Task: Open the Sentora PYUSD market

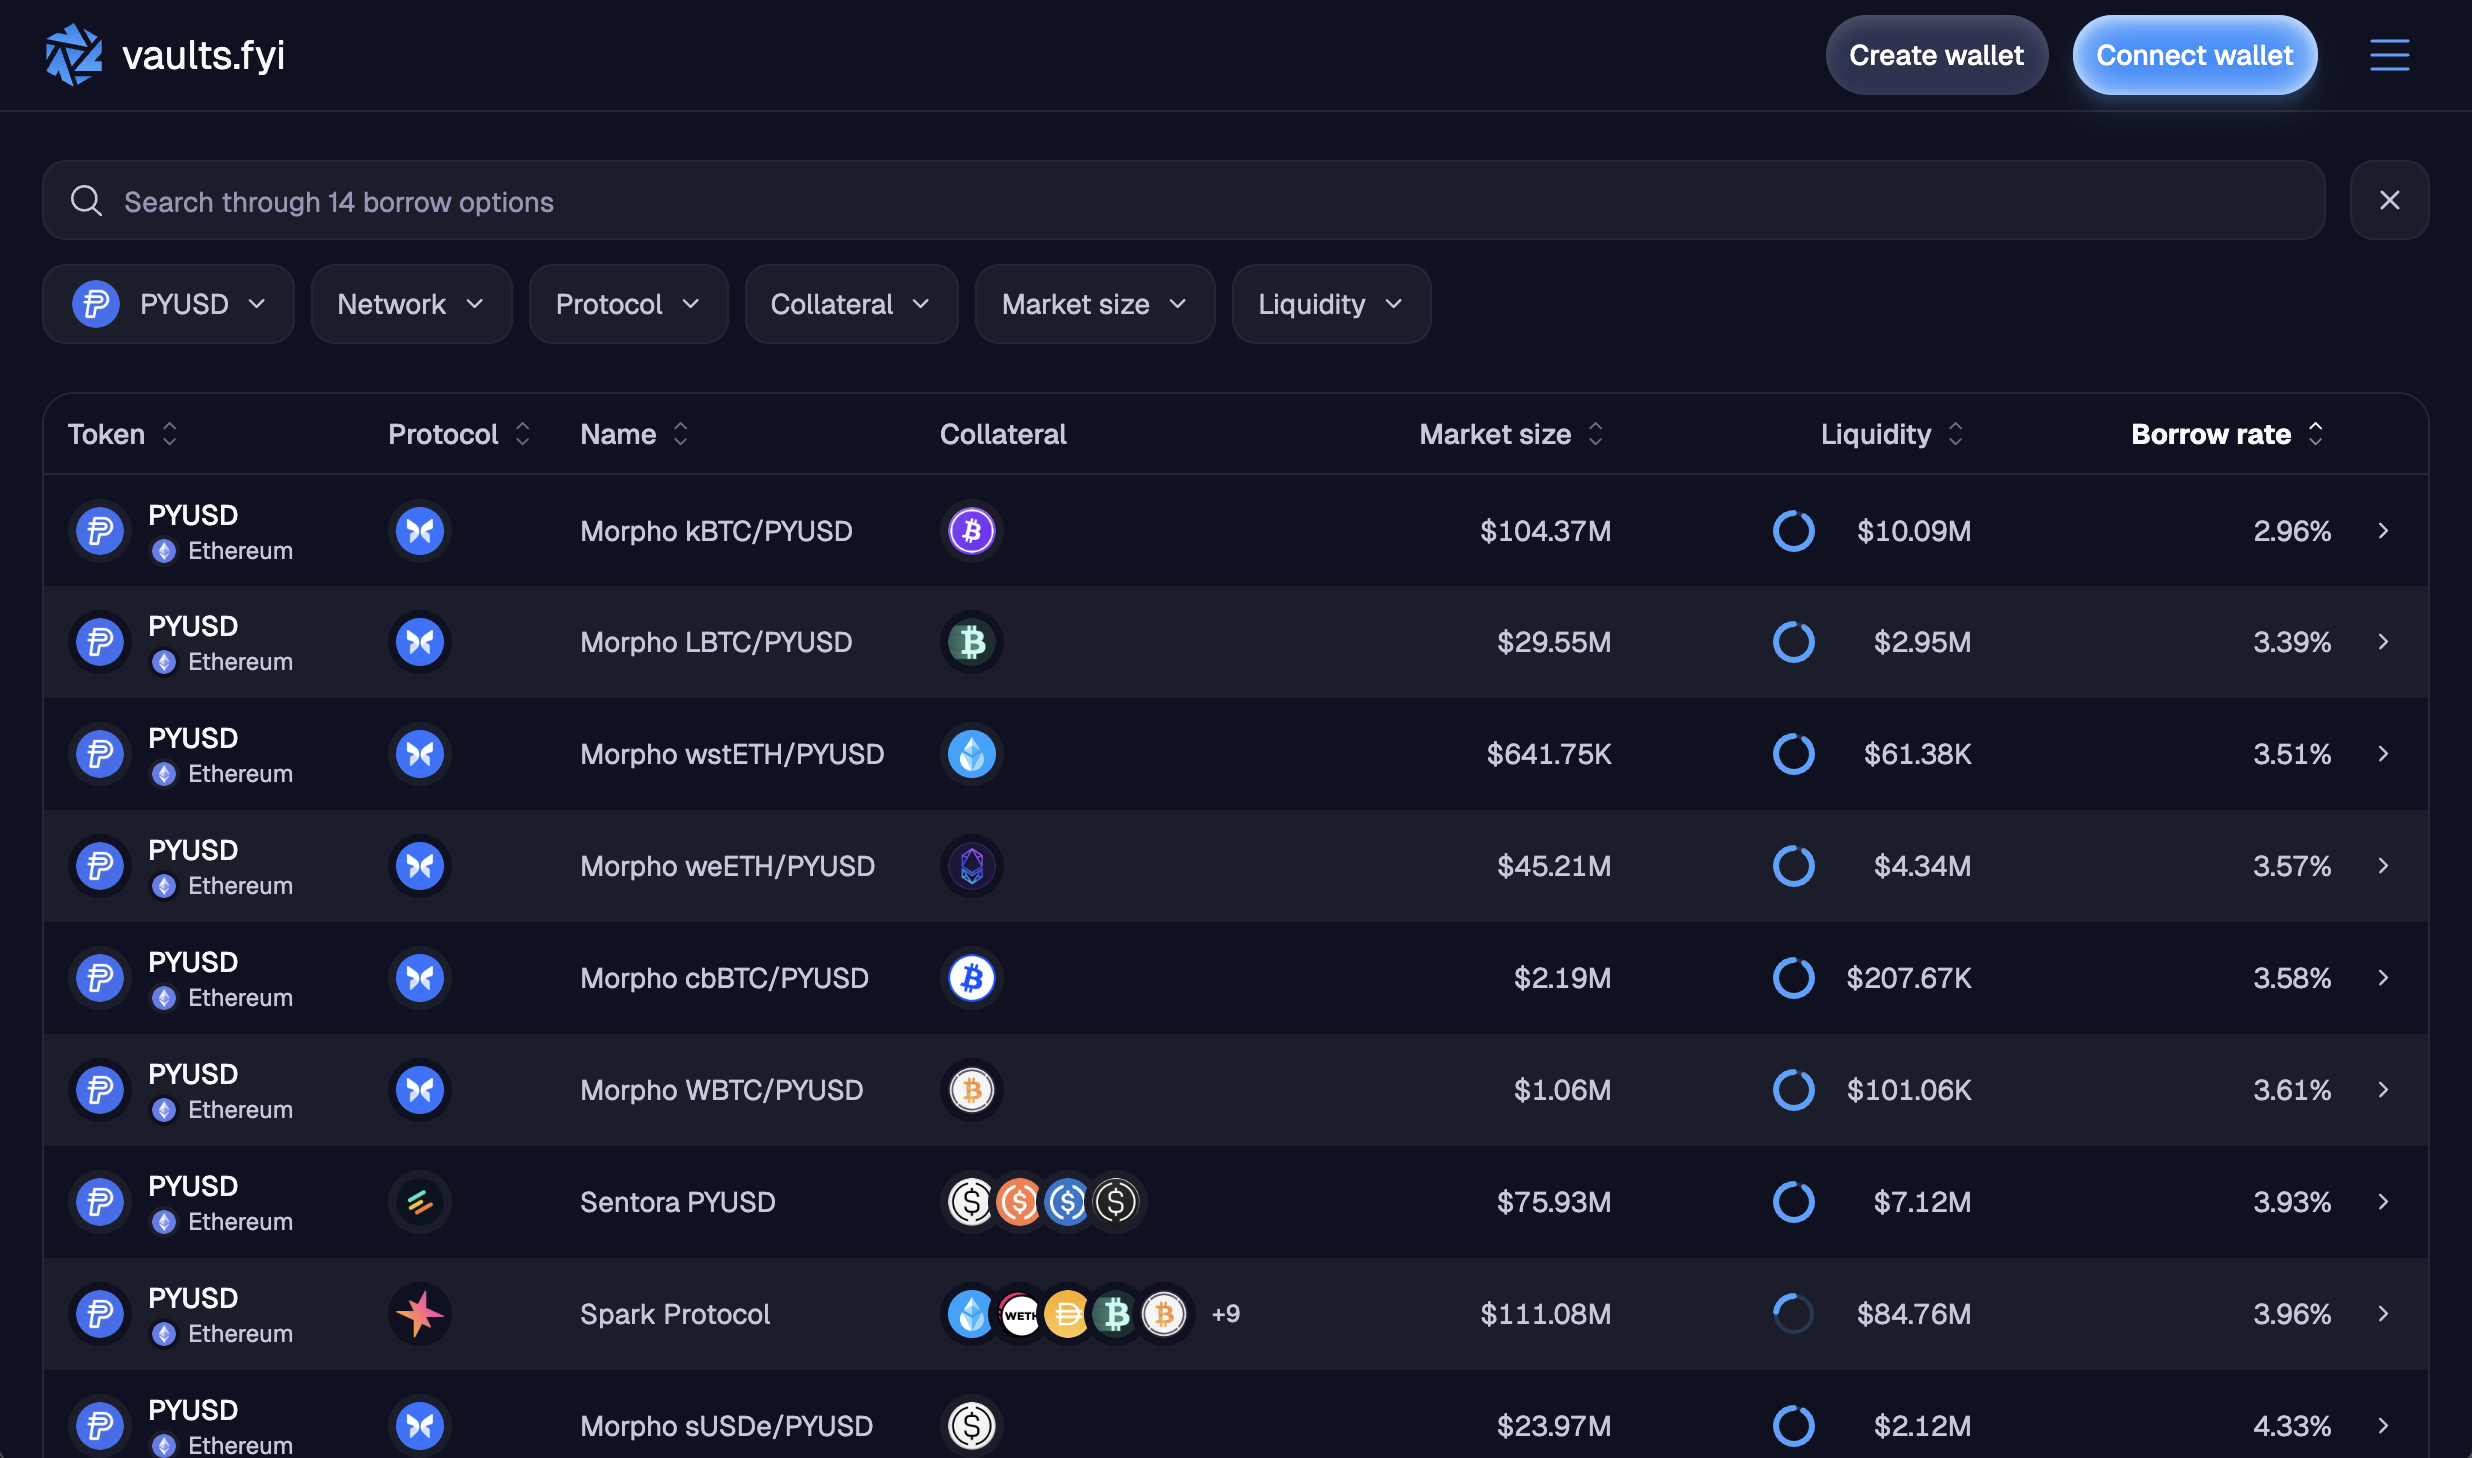Action: 1236,1202
